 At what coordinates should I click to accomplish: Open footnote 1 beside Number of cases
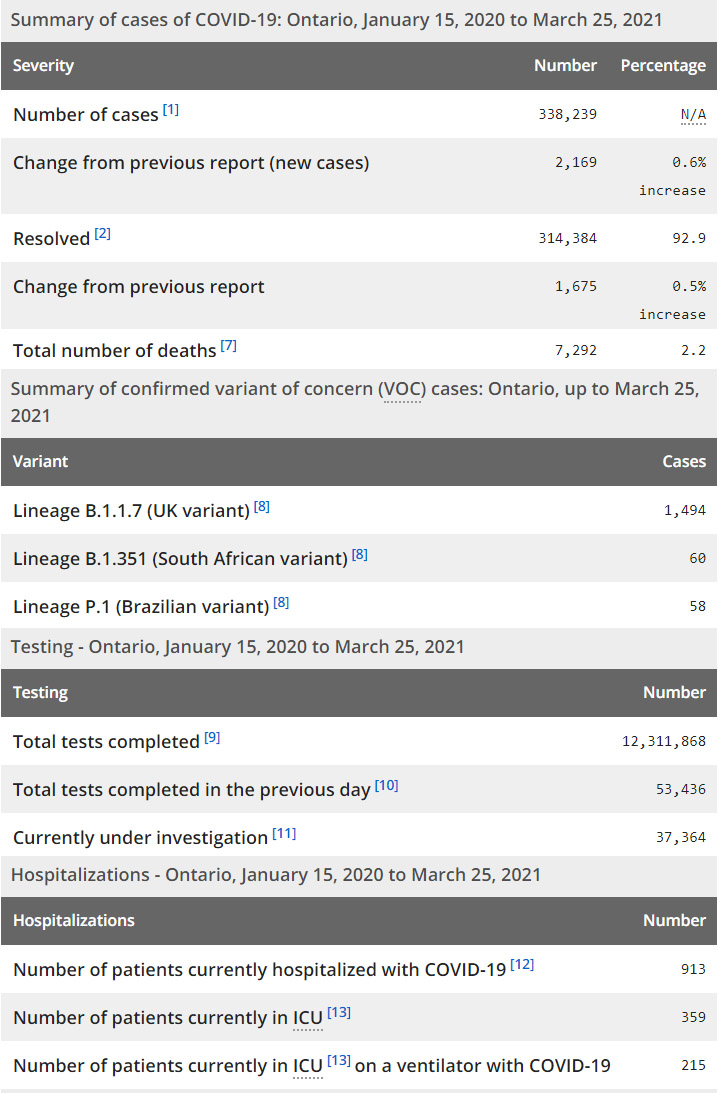click(171, 110)
